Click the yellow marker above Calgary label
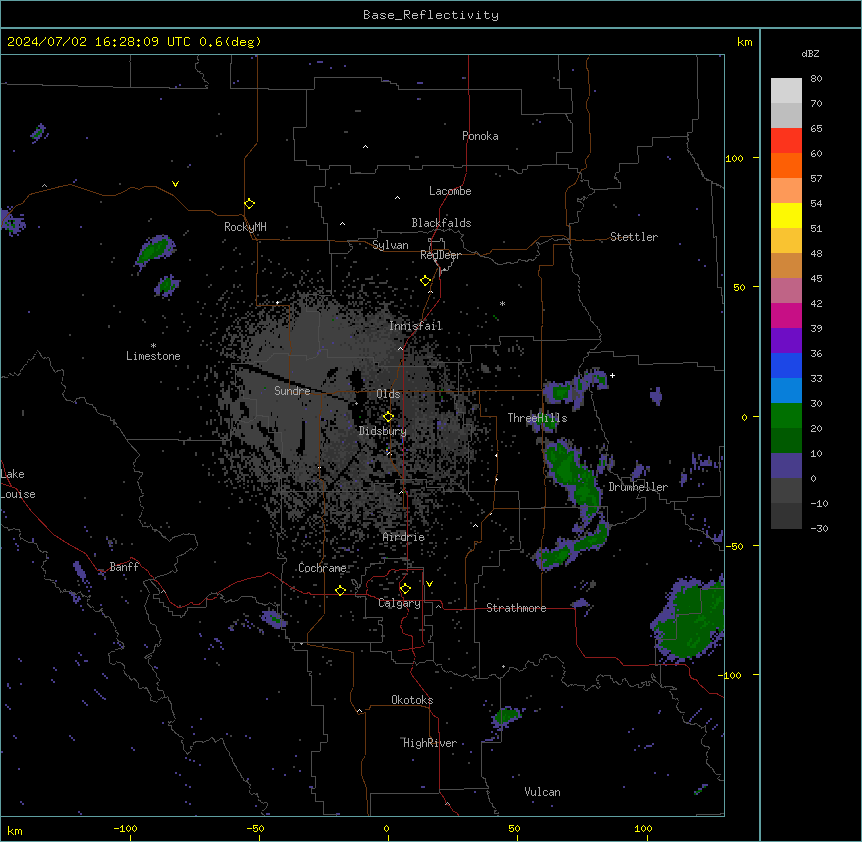862x842 pixels. [405, 589]
